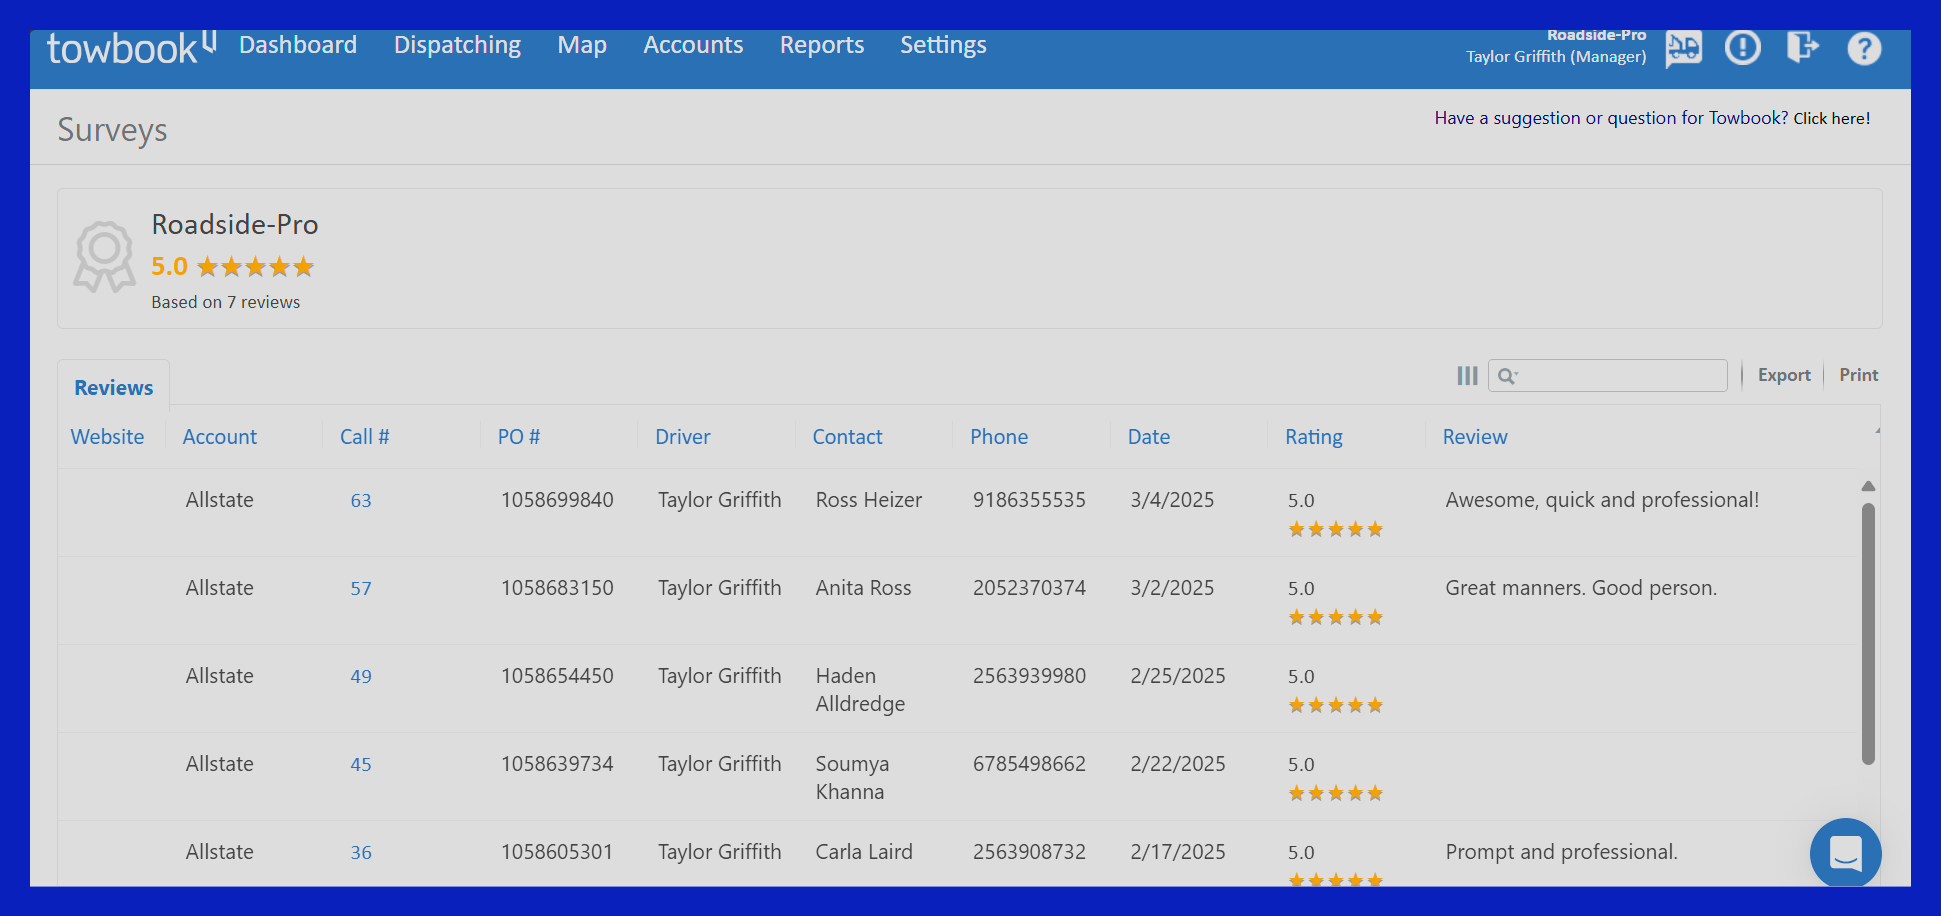Select contact Ross Heizer
Viewport: 1941px width, 916px height.
(868, 500)
